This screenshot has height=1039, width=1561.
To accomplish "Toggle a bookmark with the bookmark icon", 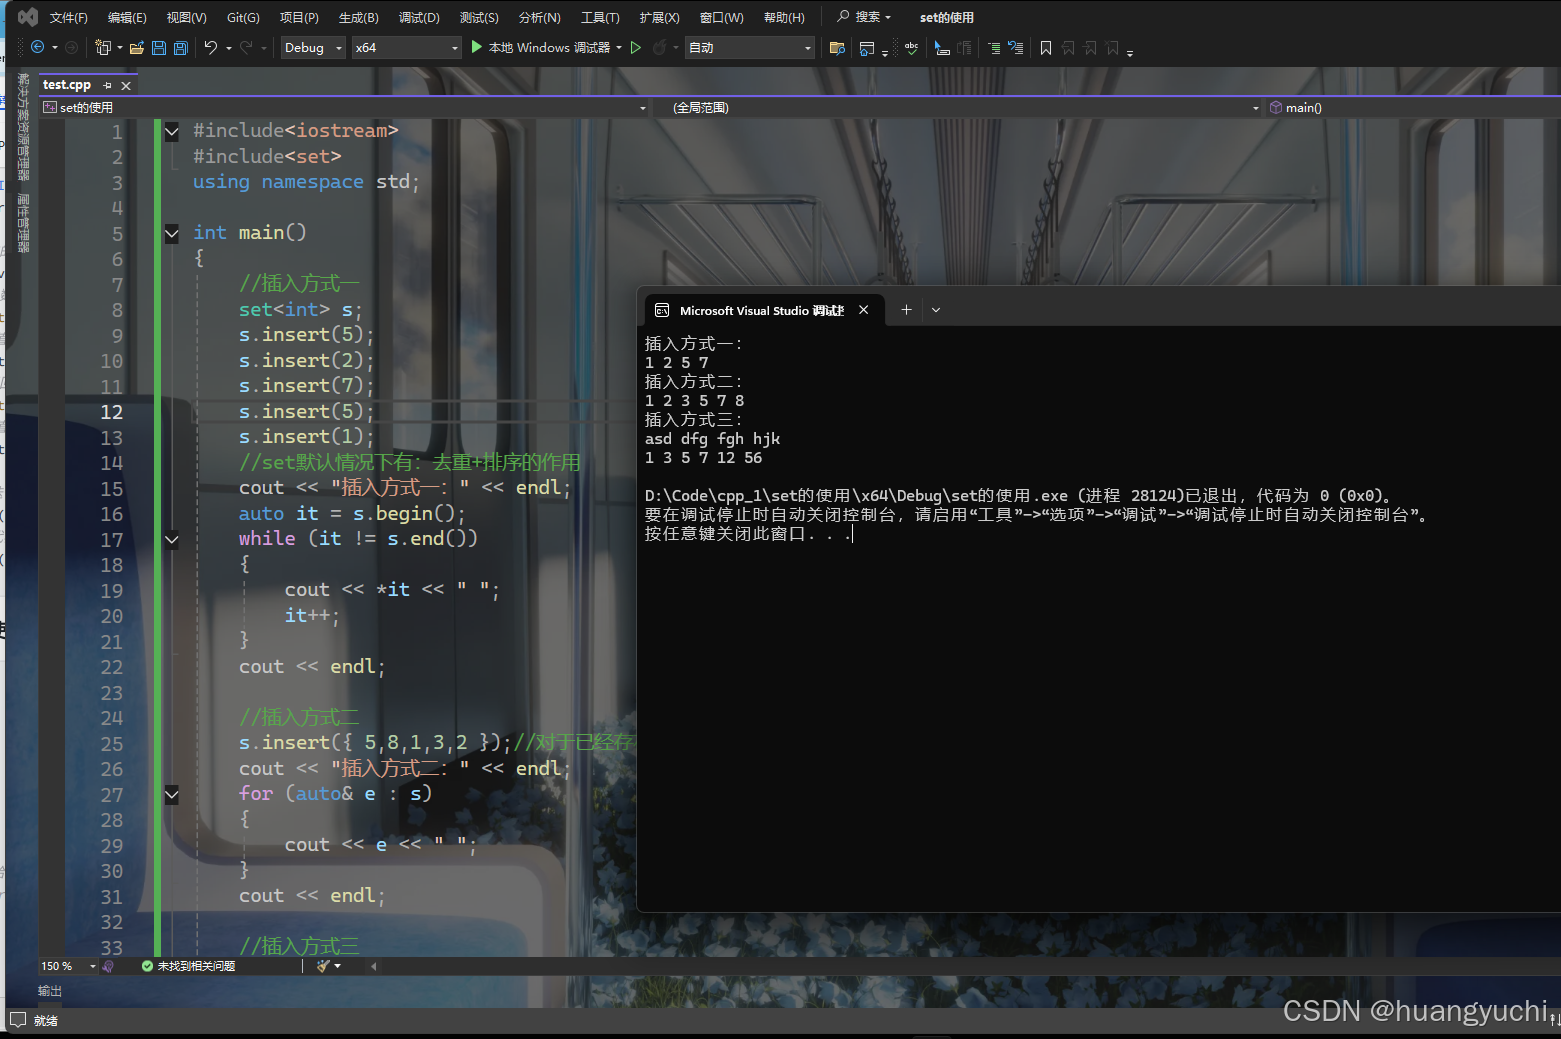I will [1046, 48].
